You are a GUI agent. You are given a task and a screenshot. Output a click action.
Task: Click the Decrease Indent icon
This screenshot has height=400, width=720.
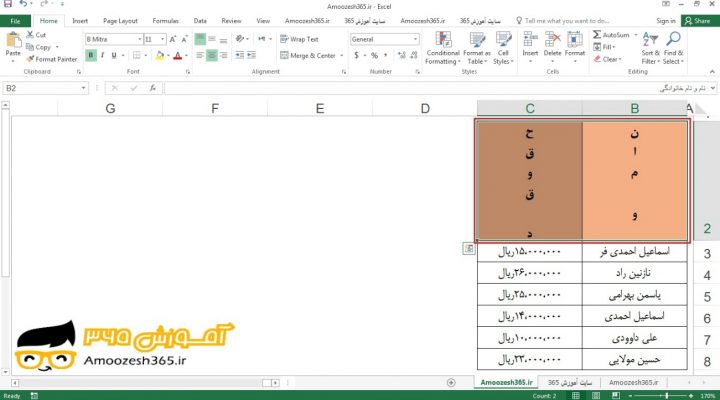click(240, 55)
